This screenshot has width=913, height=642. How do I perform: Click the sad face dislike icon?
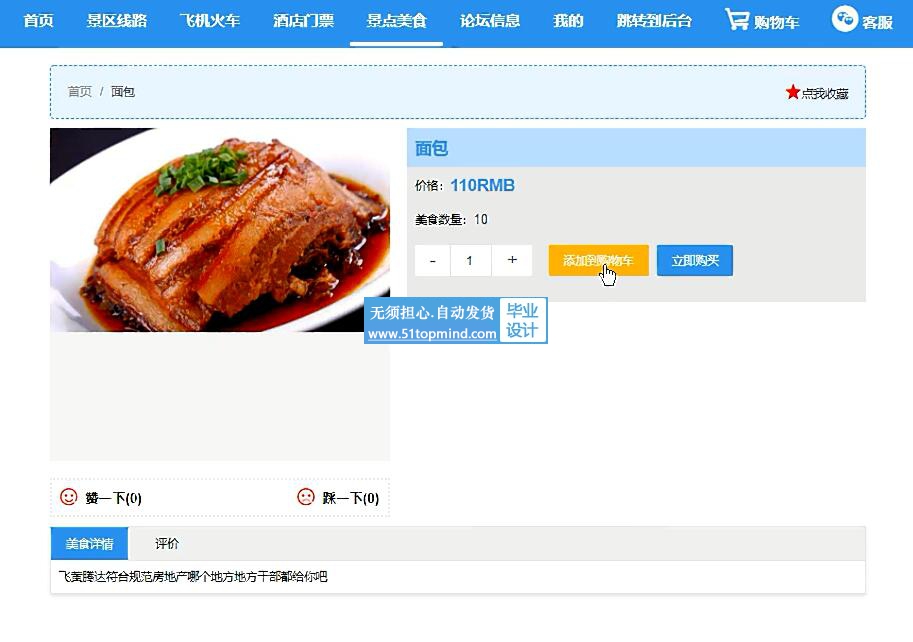click(x=306, y=496)
